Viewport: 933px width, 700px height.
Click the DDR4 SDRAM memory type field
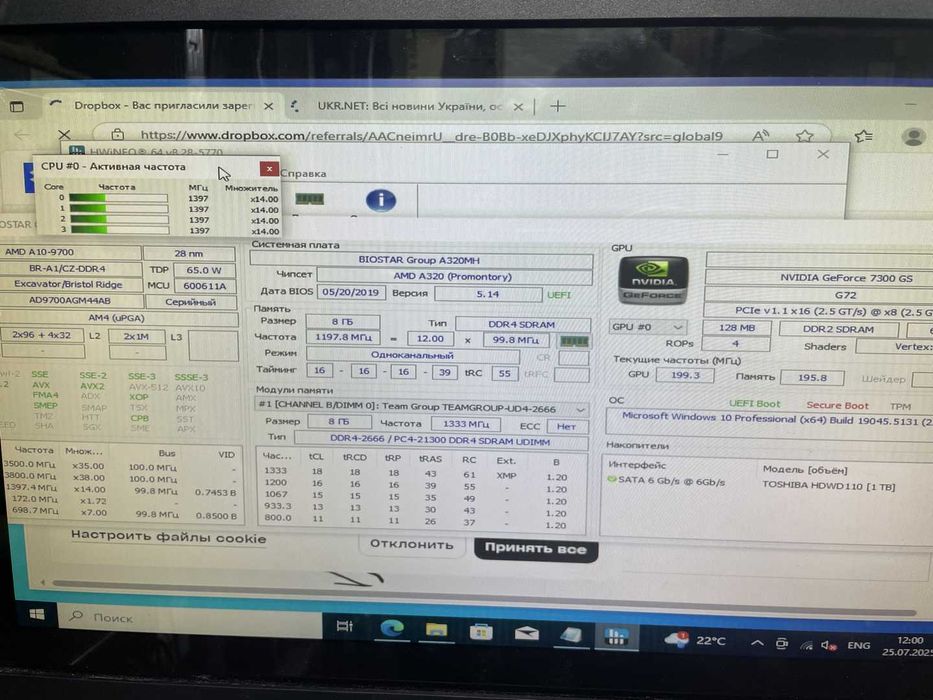[522, 324]
